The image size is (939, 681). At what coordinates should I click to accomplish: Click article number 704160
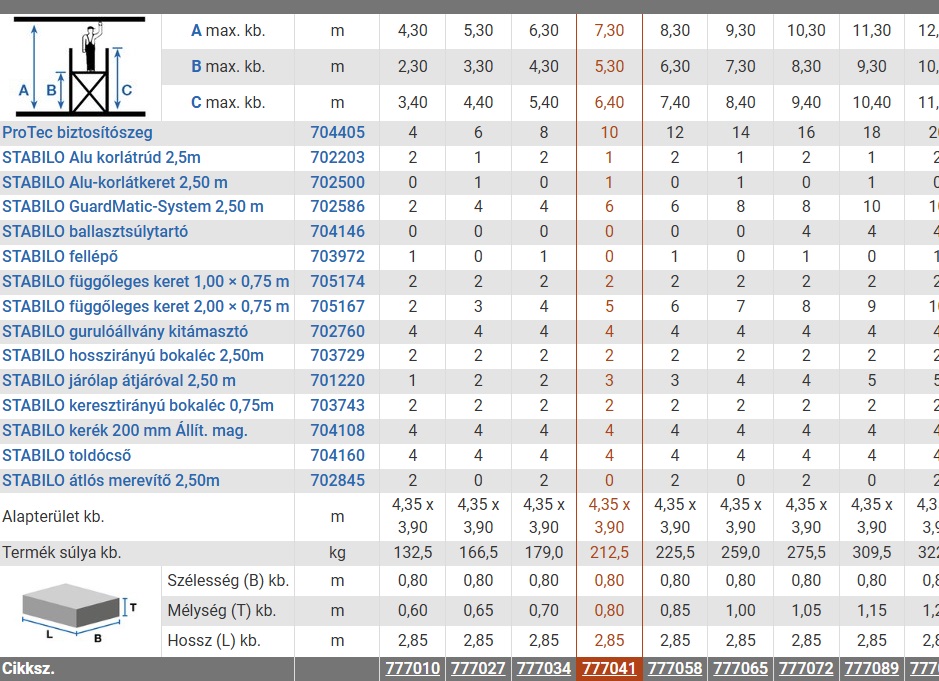[338, 456]
